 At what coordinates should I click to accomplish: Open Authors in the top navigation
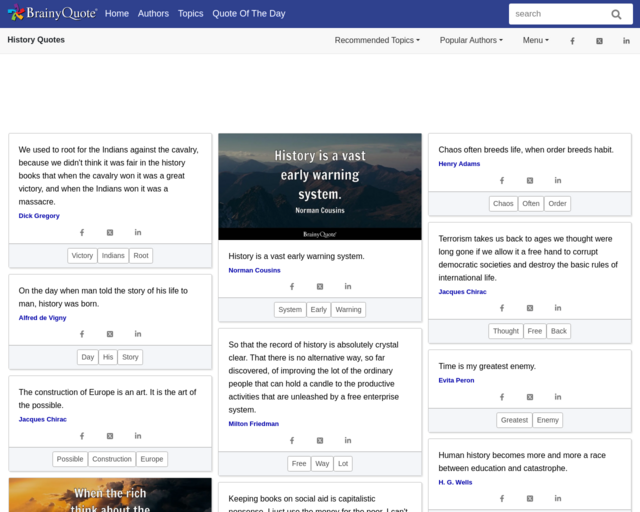point(153,13)
